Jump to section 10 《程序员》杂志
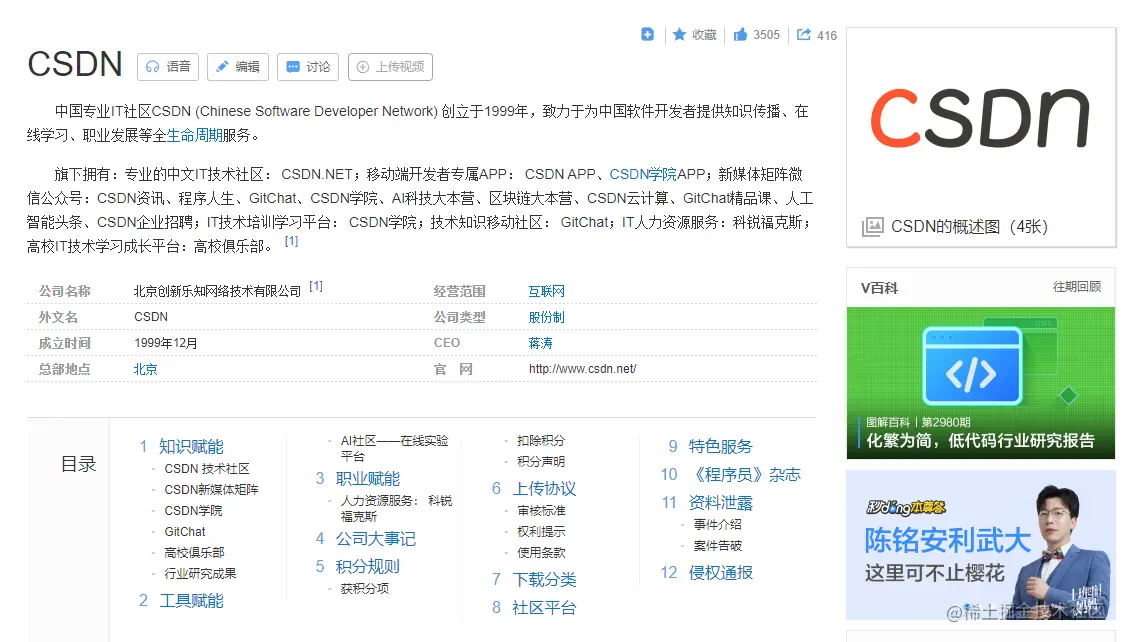Image resolution: width=1126 pixels, height=642 pixels. 745,475
